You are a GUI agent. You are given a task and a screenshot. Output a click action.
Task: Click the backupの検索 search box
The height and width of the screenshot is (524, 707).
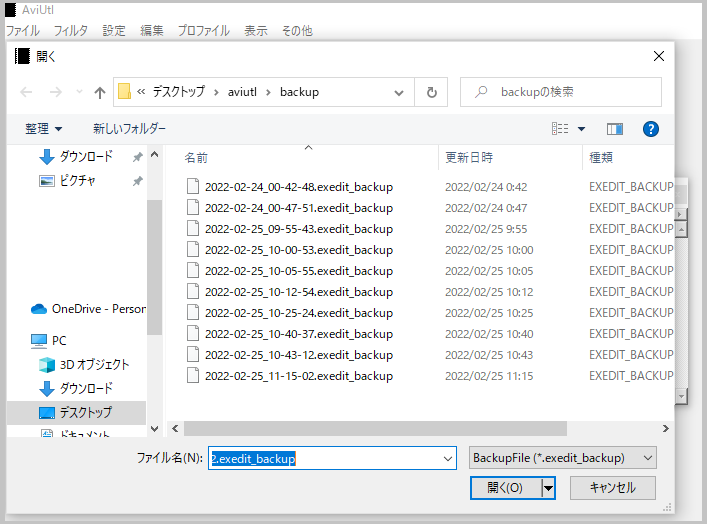[x=561, y=92]
